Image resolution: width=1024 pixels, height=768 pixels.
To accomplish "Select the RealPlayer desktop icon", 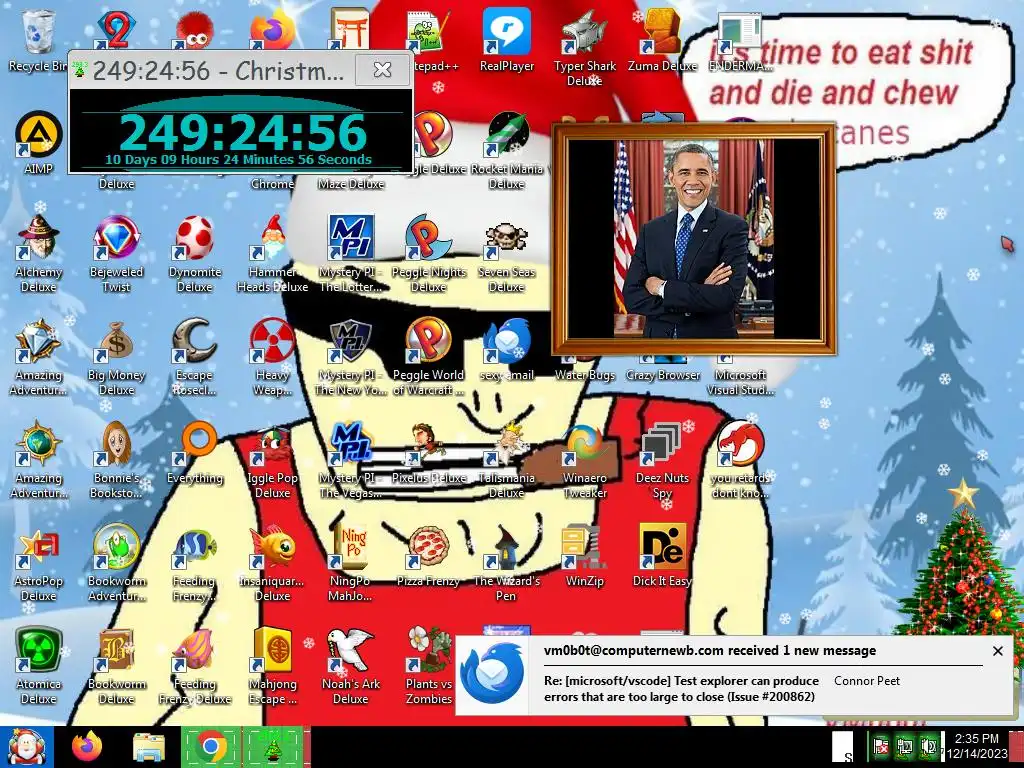I will coord(506,40).
